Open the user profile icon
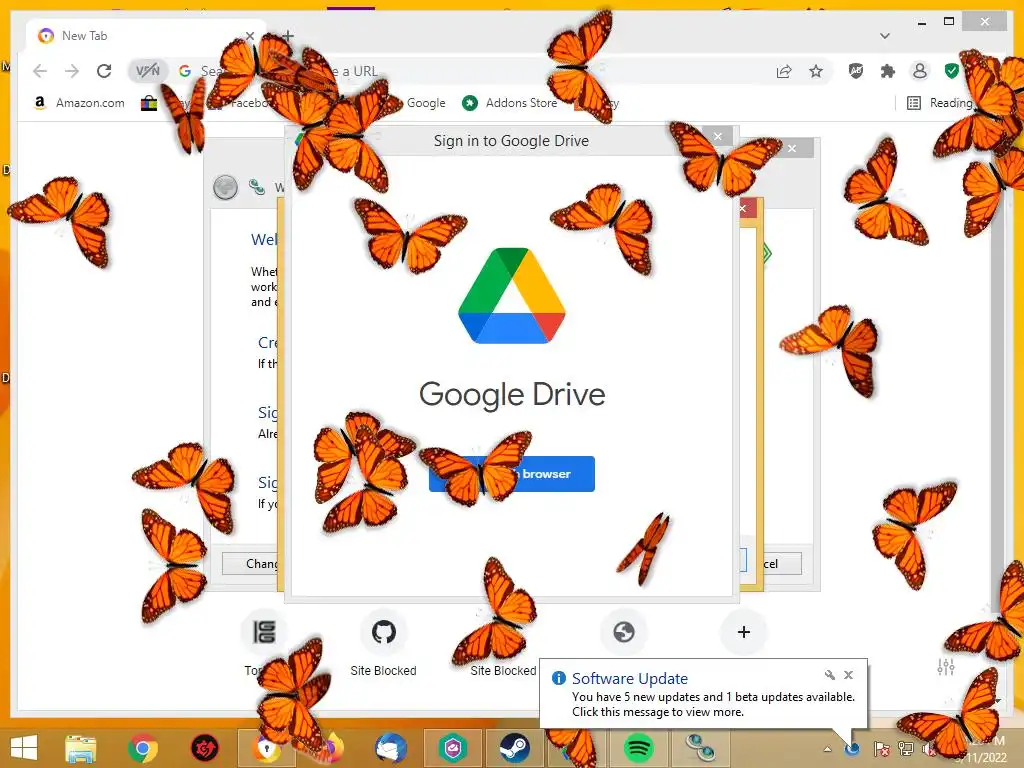The height and width of the screenshot is (768, 1024). pyautogui.click(x=920, y=71)
